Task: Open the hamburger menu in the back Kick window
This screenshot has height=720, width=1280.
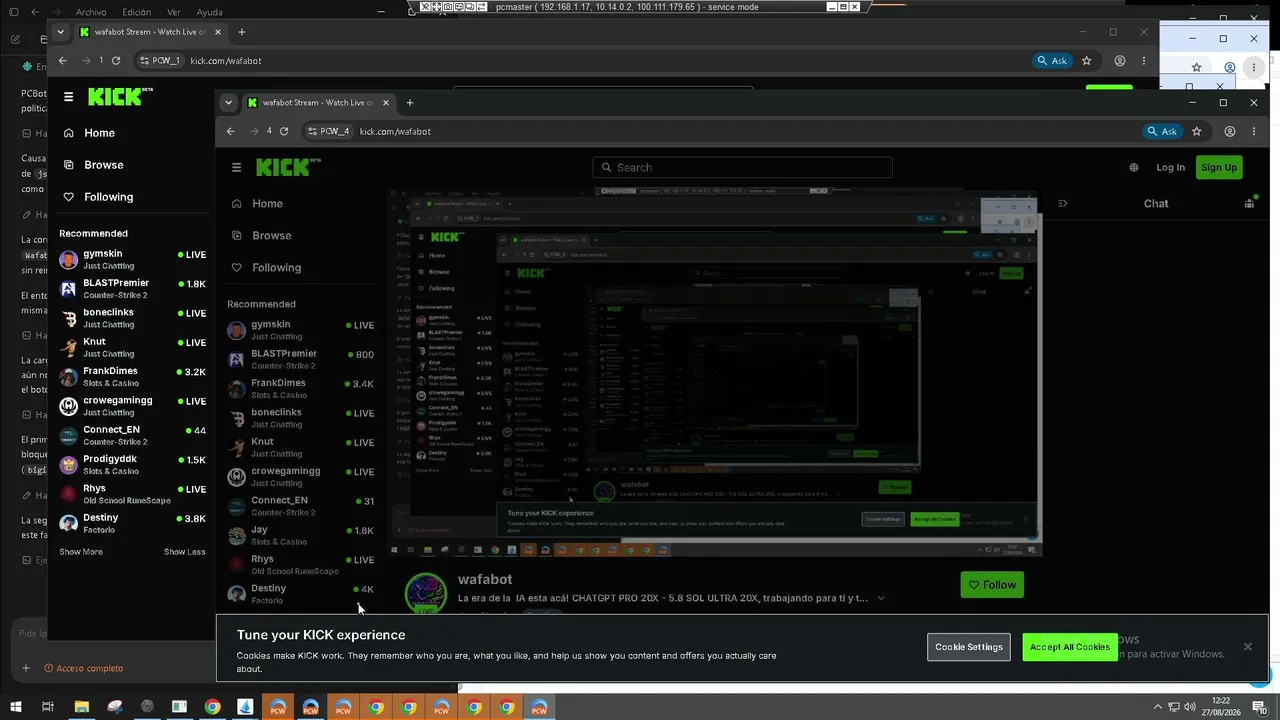Action: [x=68, y=97]
